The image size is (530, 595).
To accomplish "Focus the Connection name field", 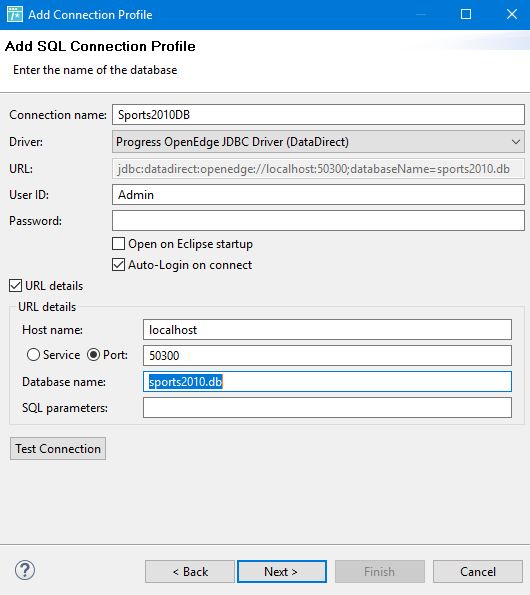I will (x=318, y=115).
